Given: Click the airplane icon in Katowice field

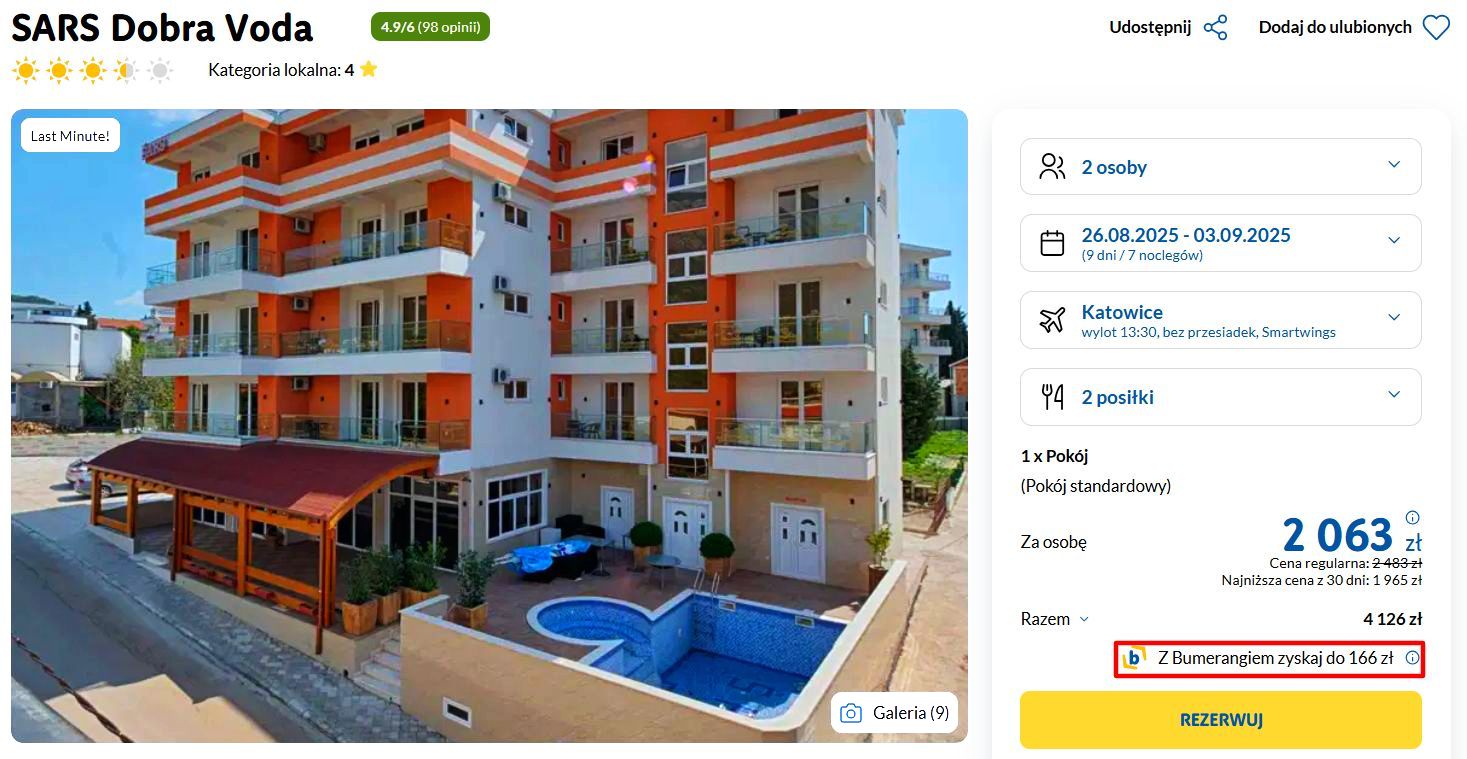Looking at the screenshot, I should pos(1052,320).
